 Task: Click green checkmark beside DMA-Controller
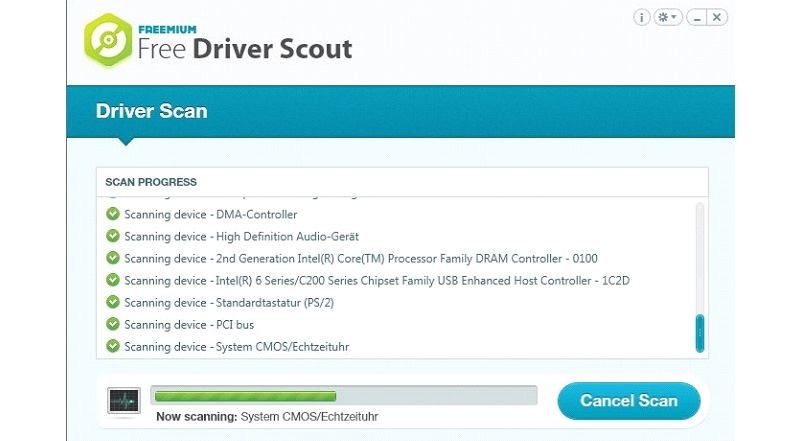point(113,214)
